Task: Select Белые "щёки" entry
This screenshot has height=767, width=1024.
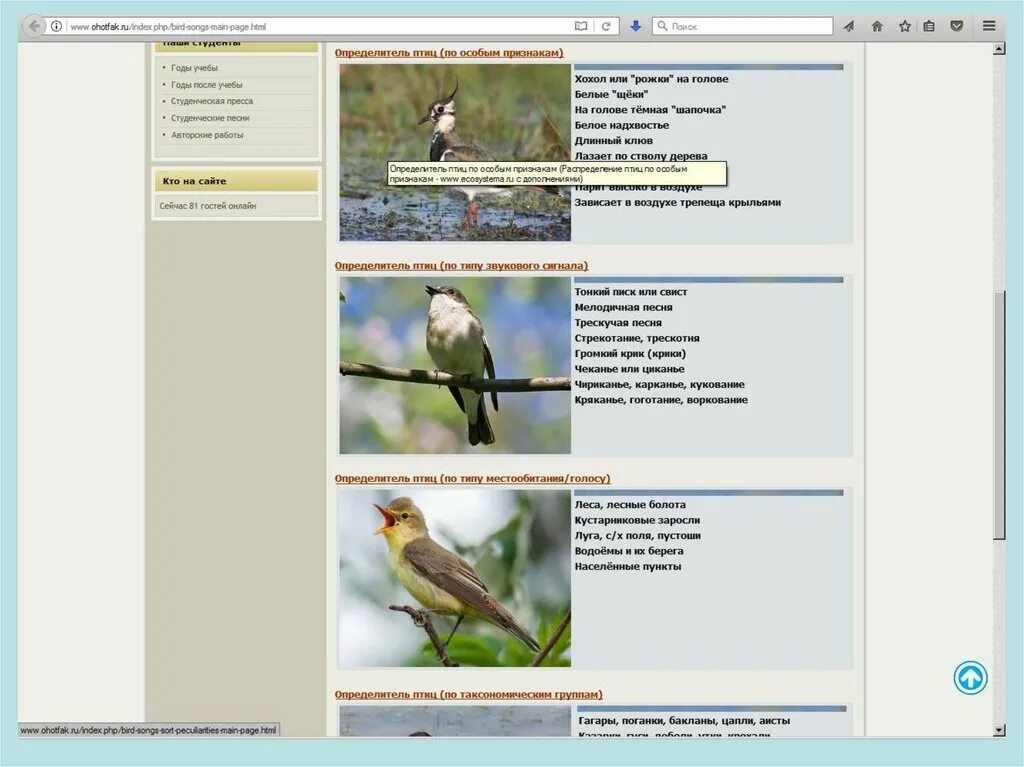Action: point(611,95)
